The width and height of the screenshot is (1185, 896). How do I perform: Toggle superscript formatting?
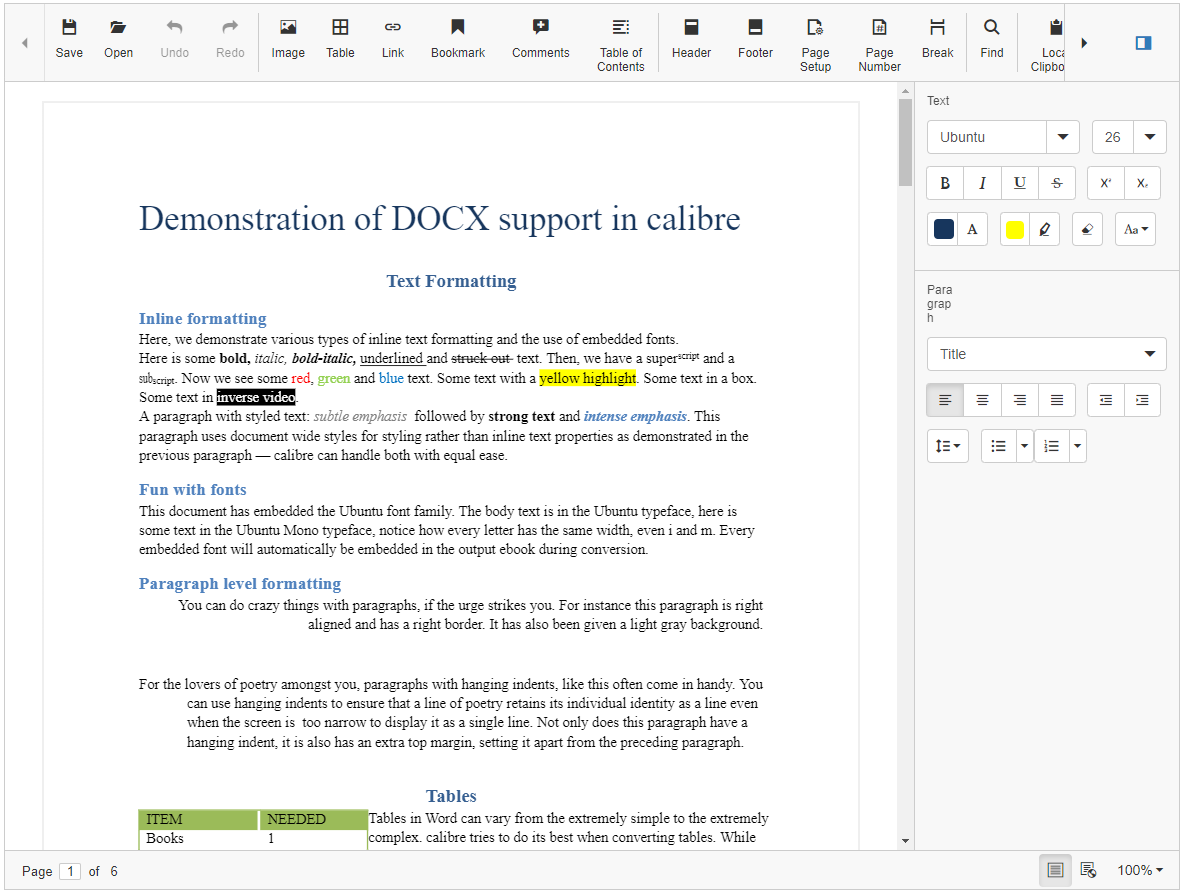1105,183
